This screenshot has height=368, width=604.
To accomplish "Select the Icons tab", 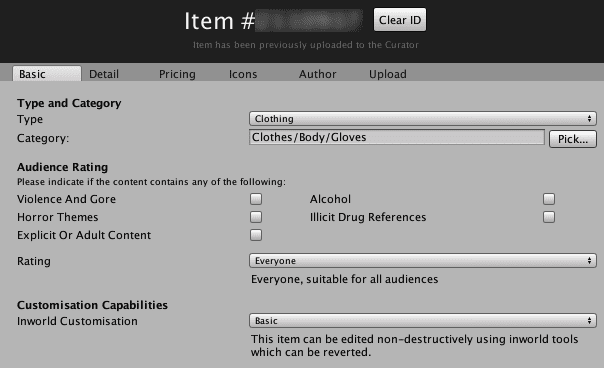I will [243, 74].
